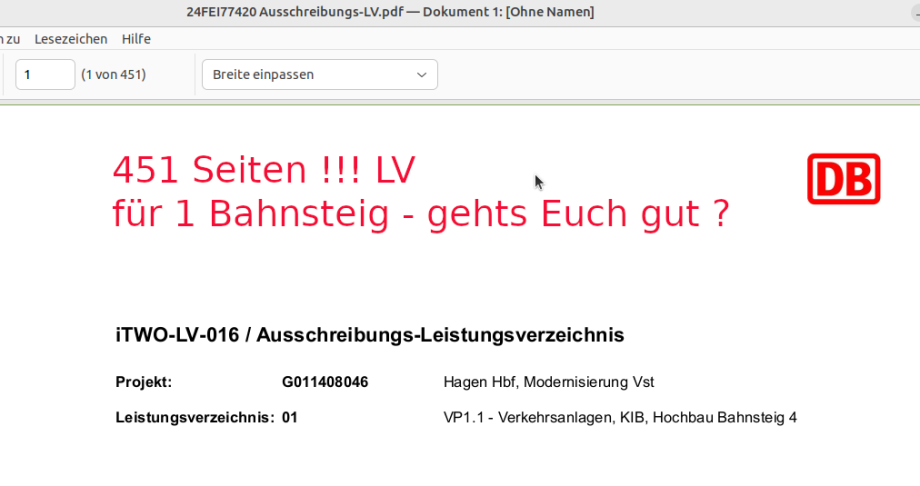Open the partially visible 'zu' menu
The height and width of the screenshot is (486, 920).
coord(11,39)
